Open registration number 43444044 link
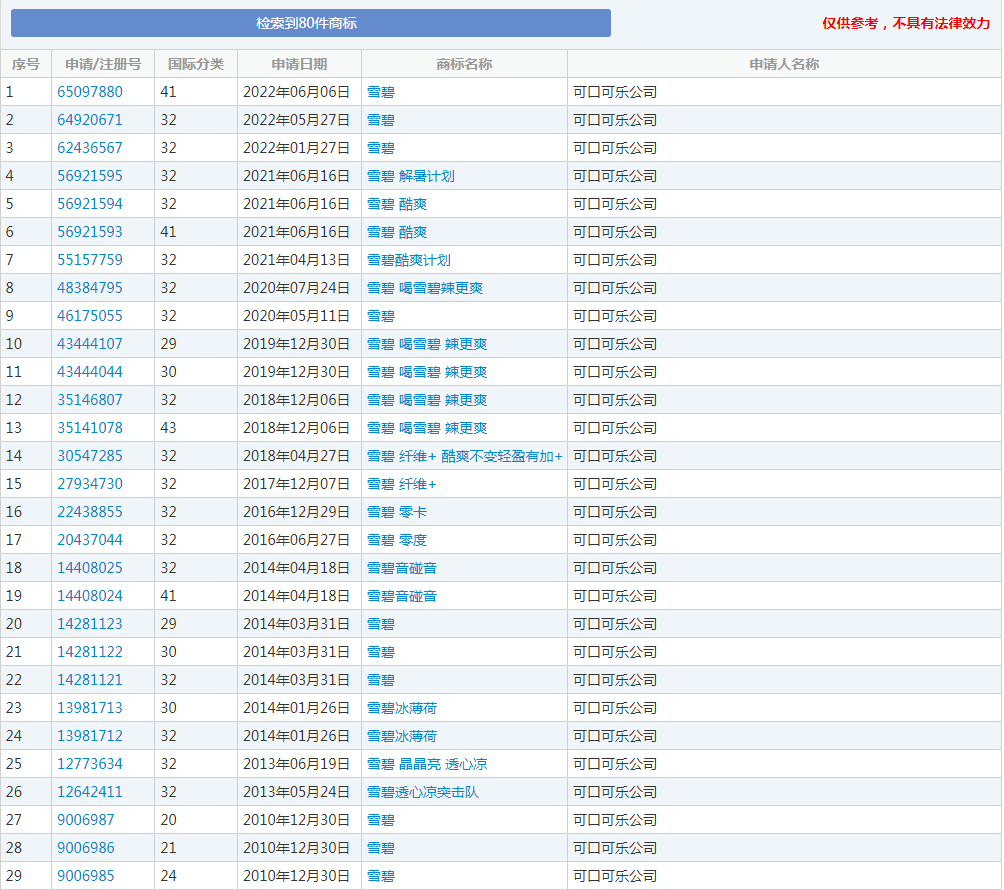 tap(90, 372)
